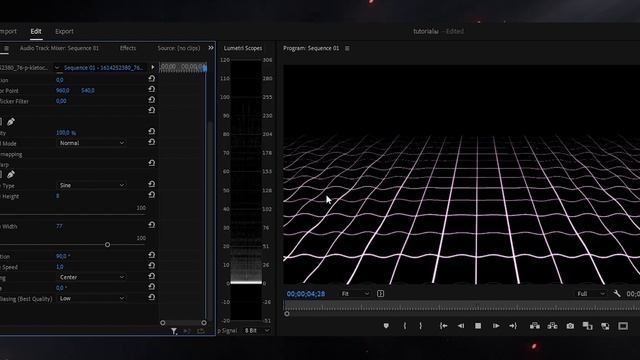
Task: Reset the Wave Speed parameter
Action: 151,266
